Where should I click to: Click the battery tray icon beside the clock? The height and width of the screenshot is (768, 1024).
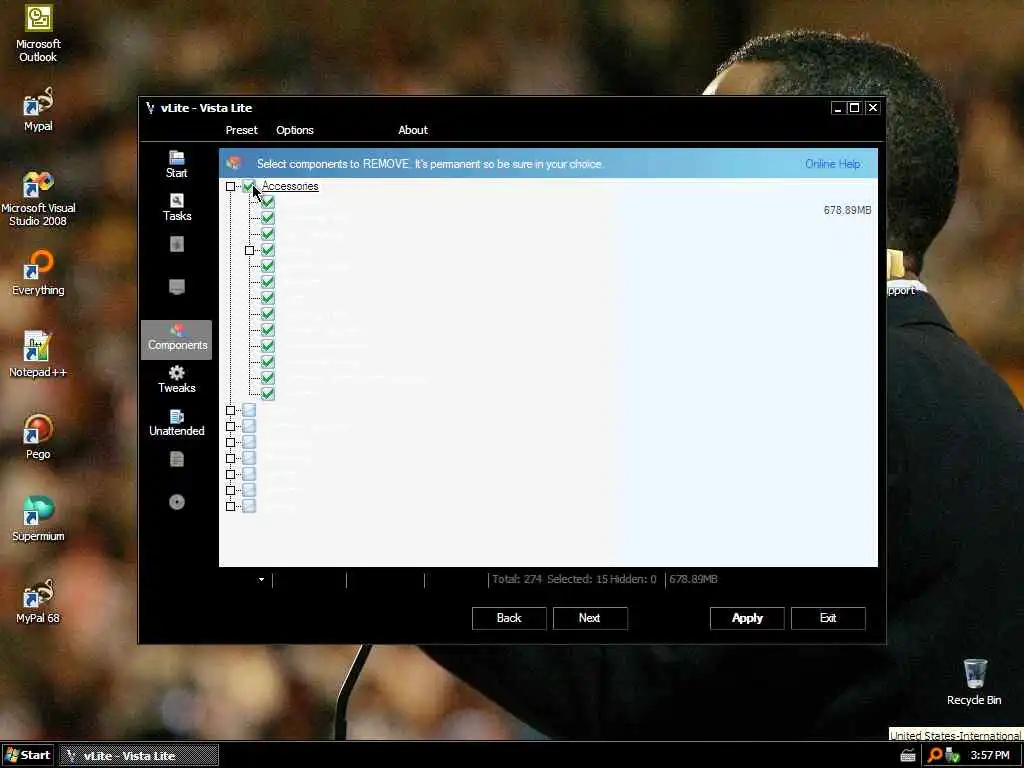coord(952,755)
